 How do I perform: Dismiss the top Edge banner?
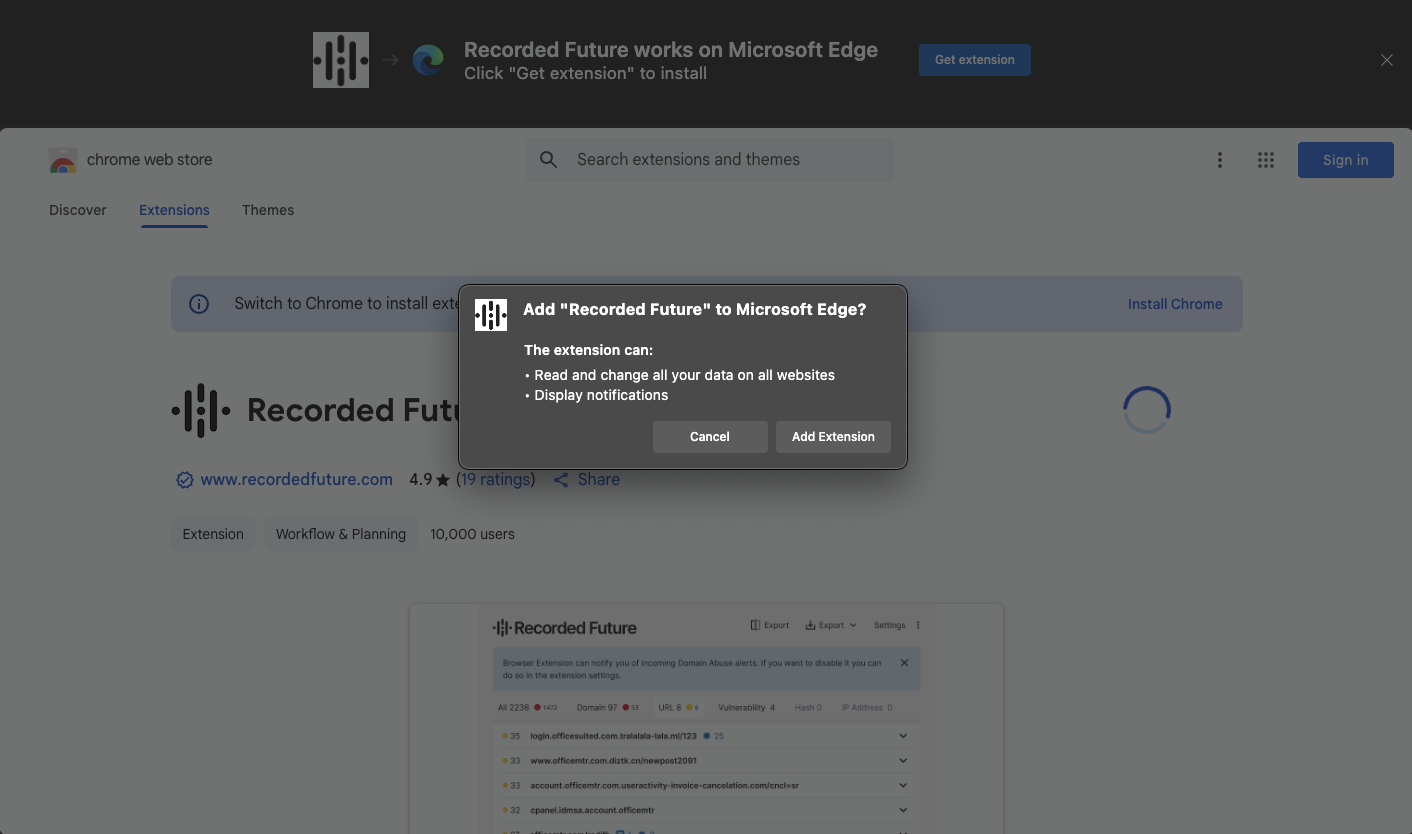(x=1386, y=60)
